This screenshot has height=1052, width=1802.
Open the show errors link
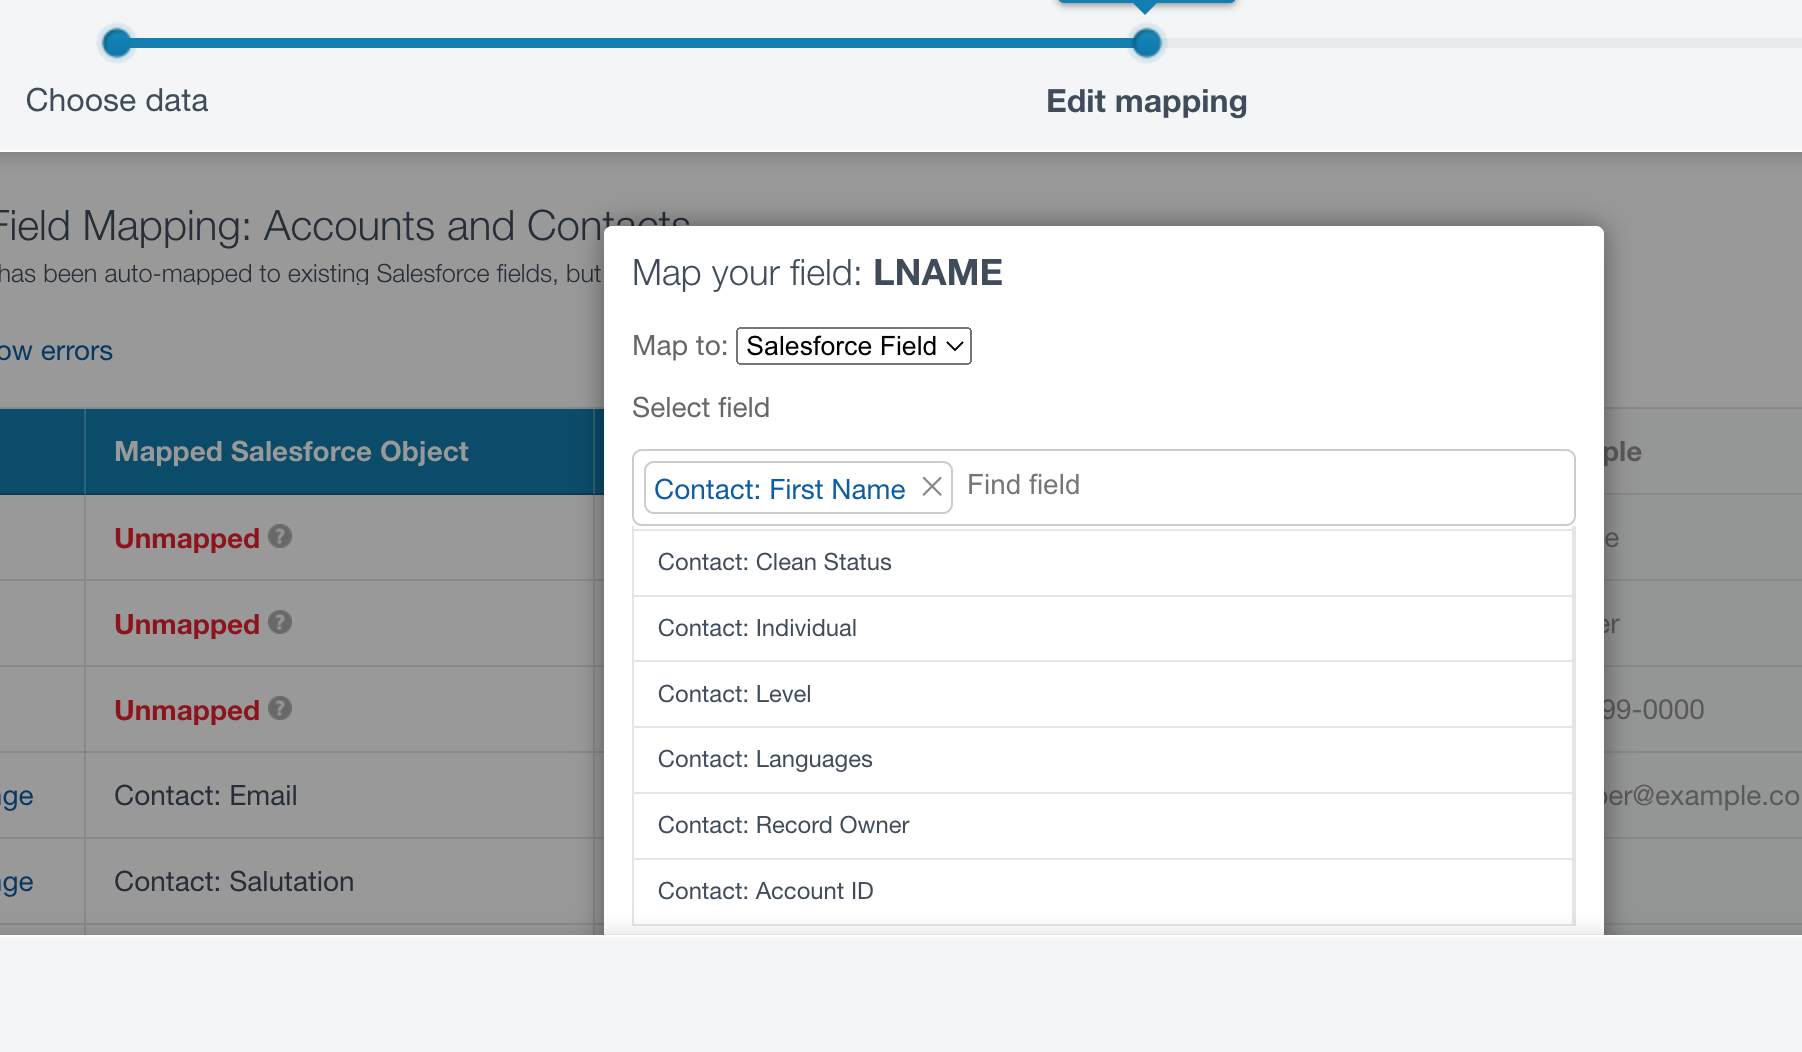click(x=56, y=352)
